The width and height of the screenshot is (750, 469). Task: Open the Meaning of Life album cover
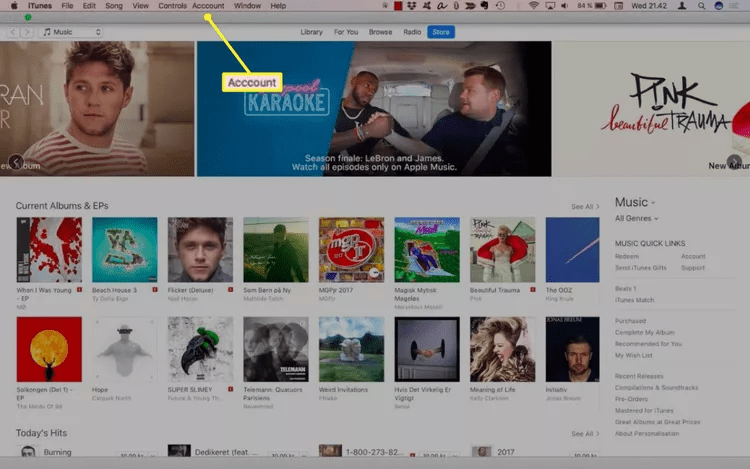pos(502,349)
